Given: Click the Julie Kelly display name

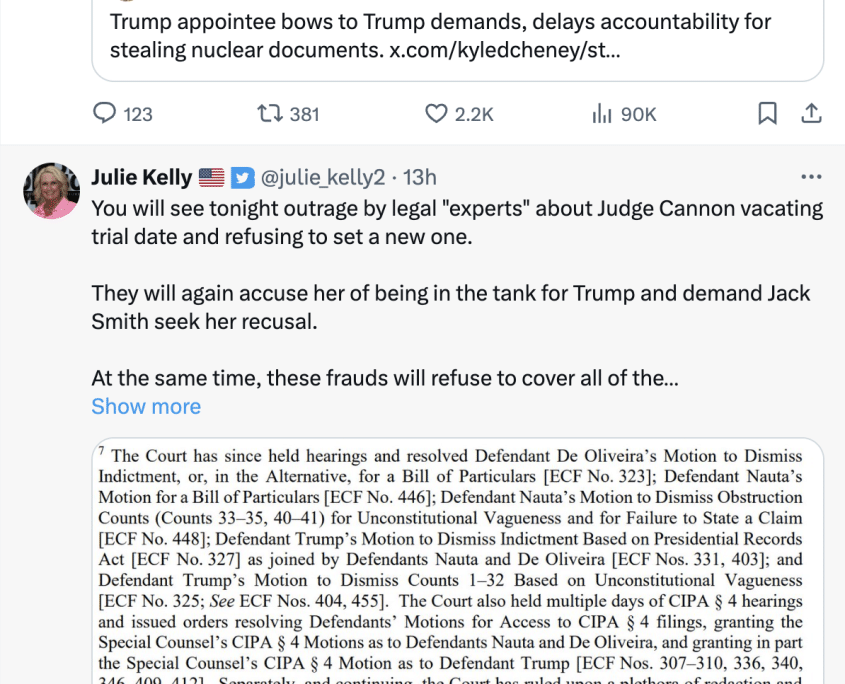Looking at the screenshot, I should point(142,177).
